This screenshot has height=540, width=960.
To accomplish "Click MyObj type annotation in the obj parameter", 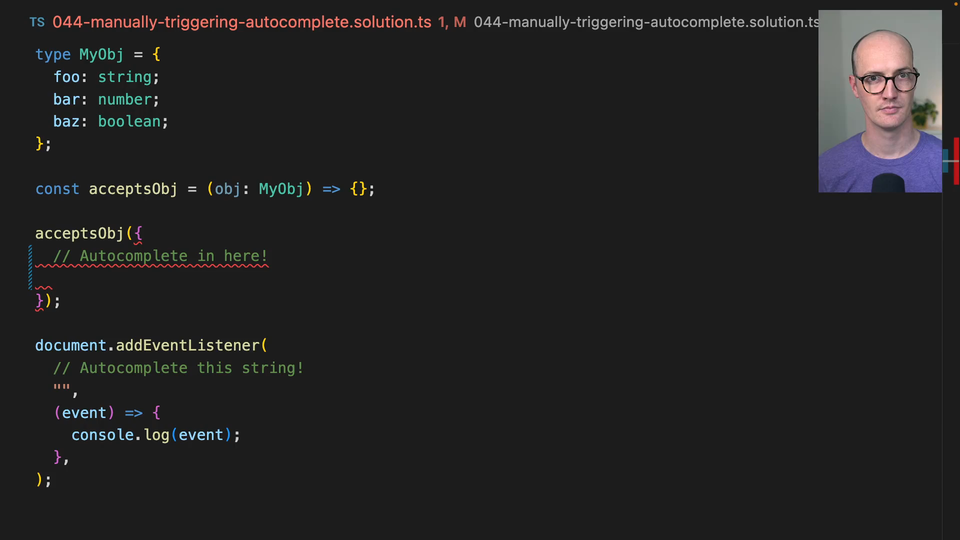I will click(x=281, y=189).
